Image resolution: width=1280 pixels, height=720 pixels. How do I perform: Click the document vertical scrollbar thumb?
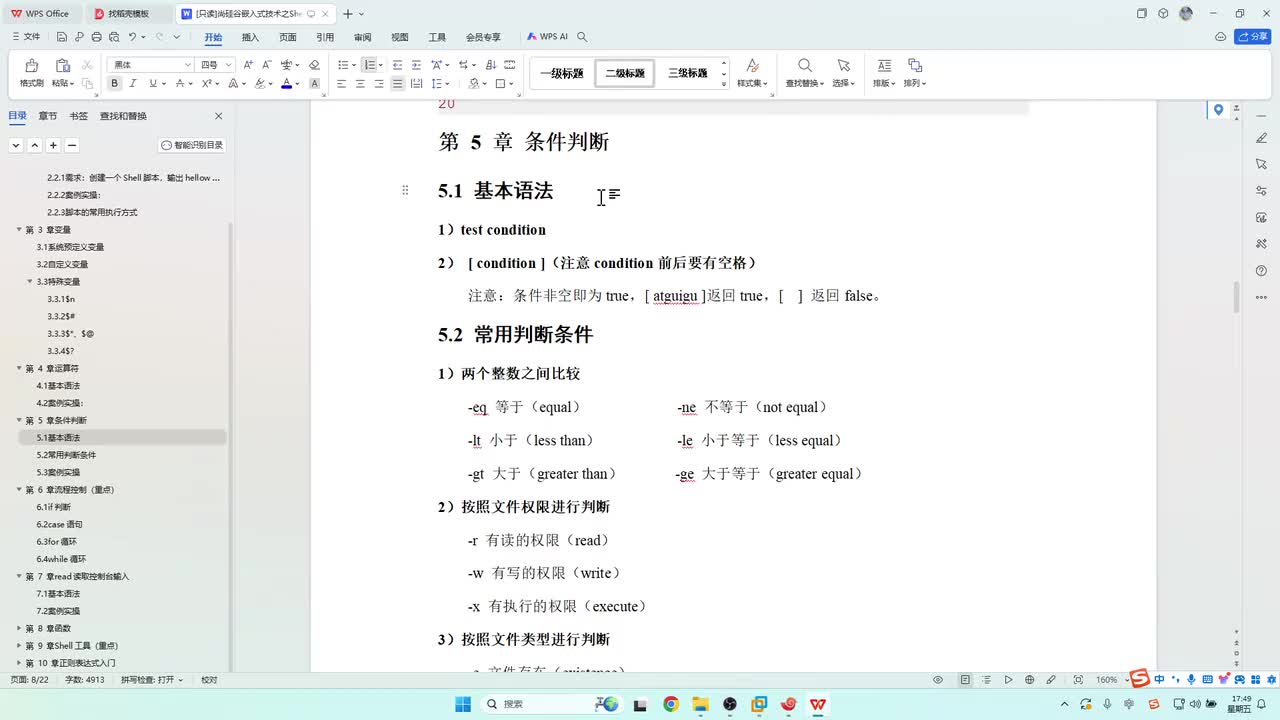(x=1236, y=297)
